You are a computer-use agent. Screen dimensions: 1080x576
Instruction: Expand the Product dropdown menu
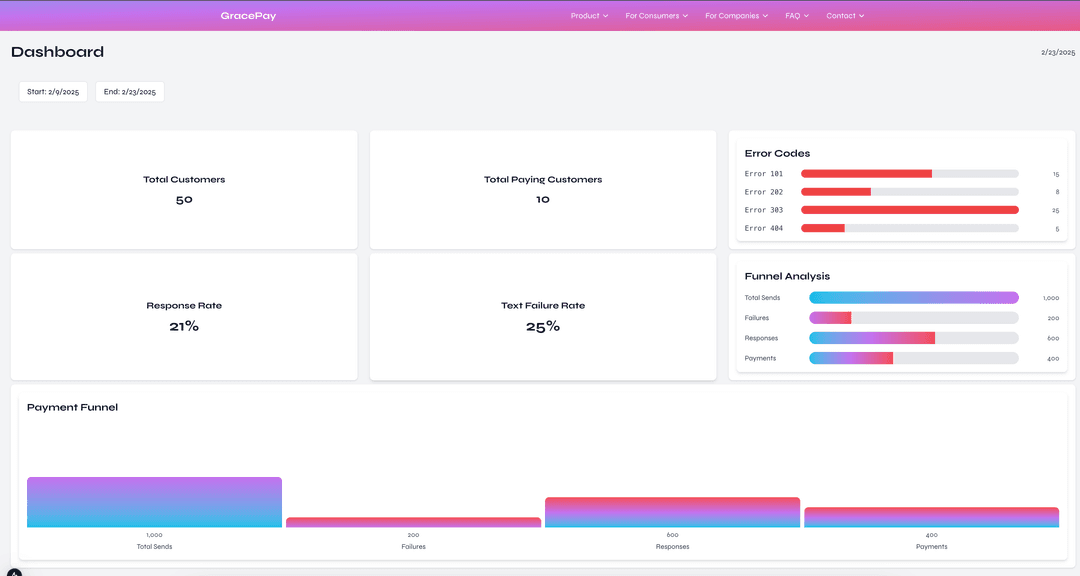click(x=589, y=15)
